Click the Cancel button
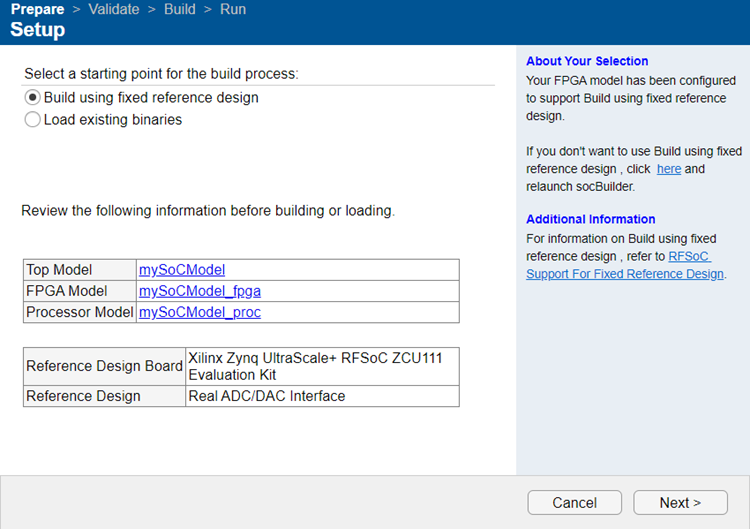Screen dimensions: 750x529 point(574,503)
